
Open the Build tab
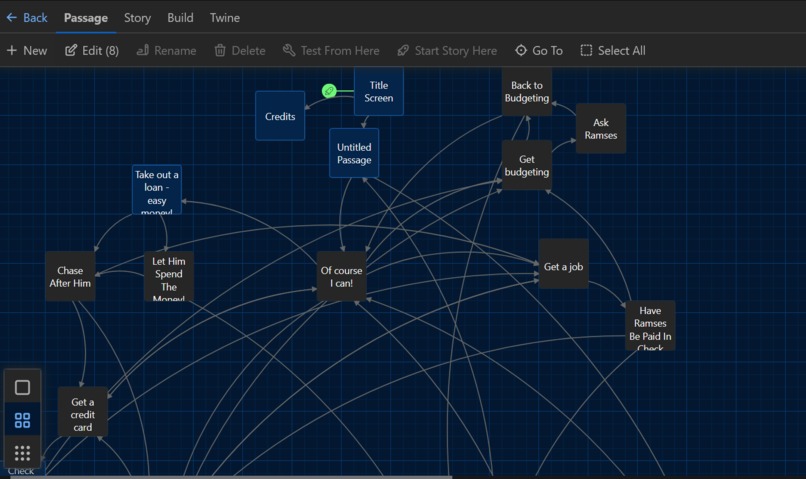tap(180, 18)
